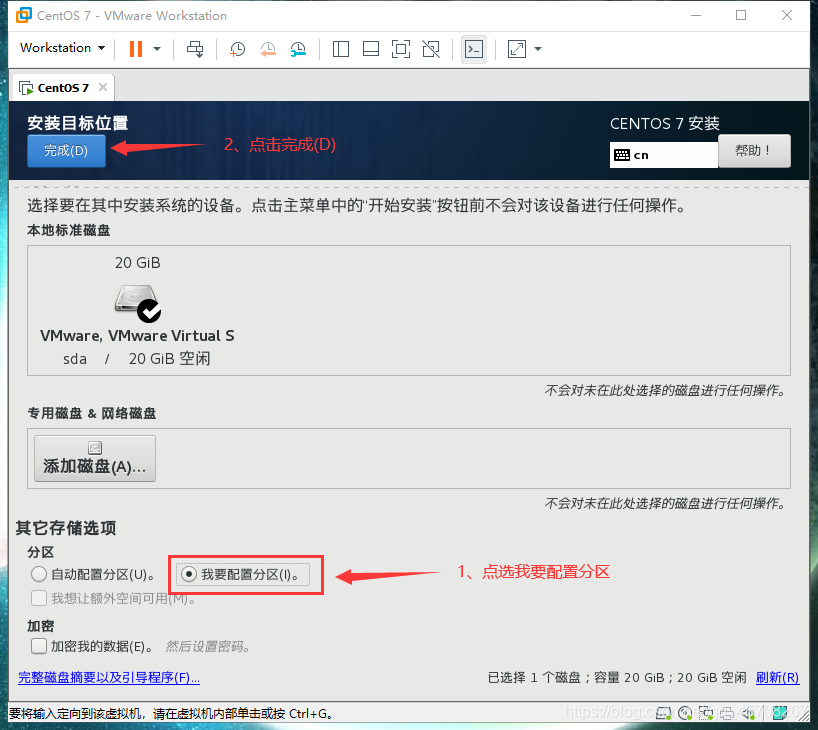The image size is (818, 730).
Task: Open the power options dropdown arrow
Action: pyautogui.click(x=157, y=49)
